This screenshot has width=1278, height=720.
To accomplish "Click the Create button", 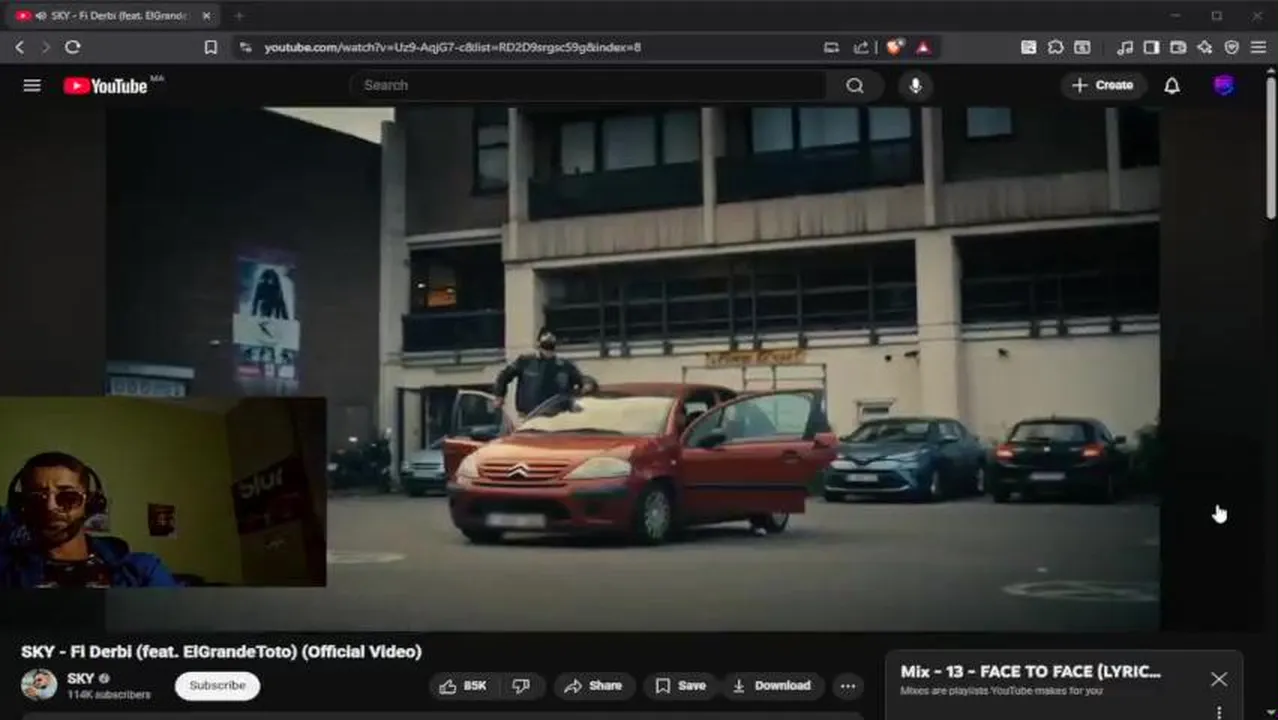I will click(x=1103, y=86).
